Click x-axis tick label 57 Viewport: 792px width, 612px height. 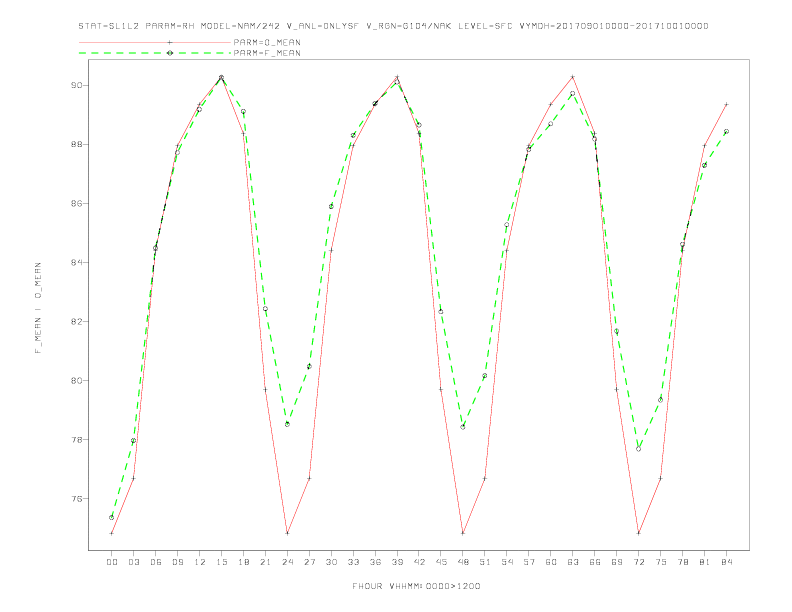529,562
